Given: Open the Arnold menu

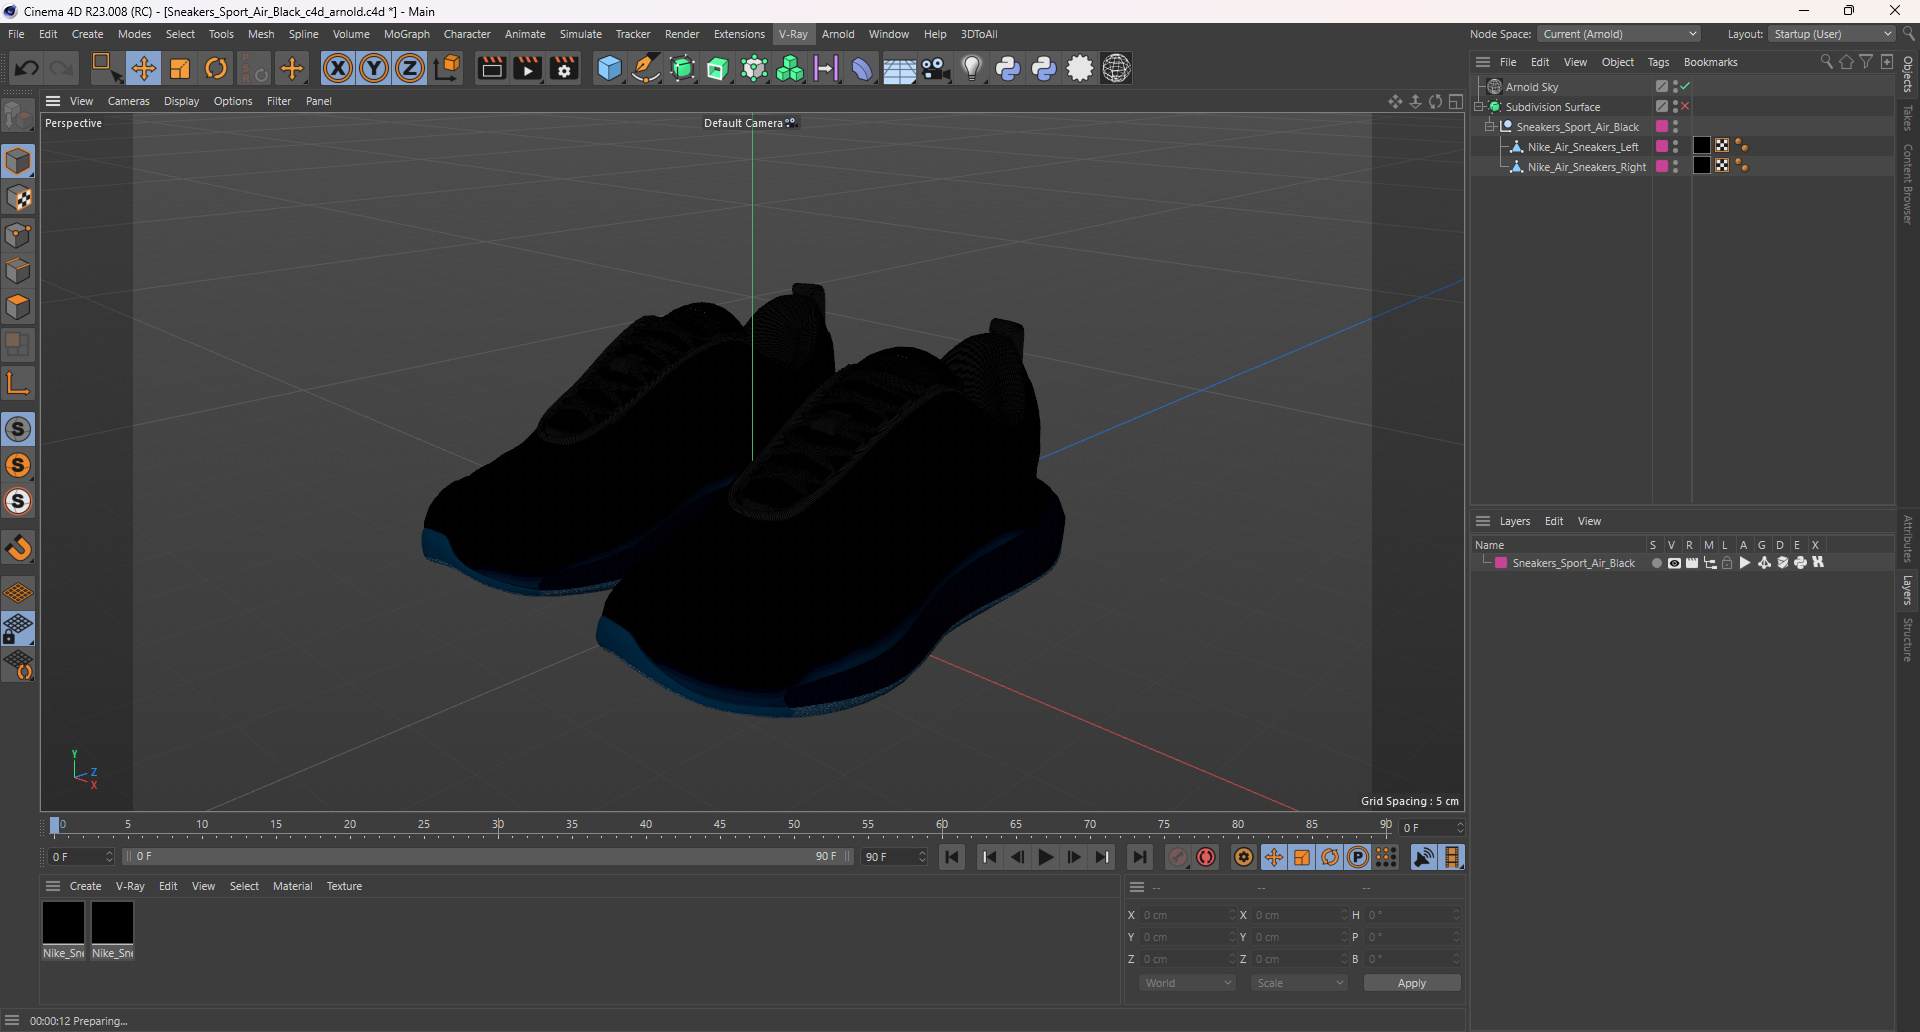Looking at the screenshot, I should [838, 34].
